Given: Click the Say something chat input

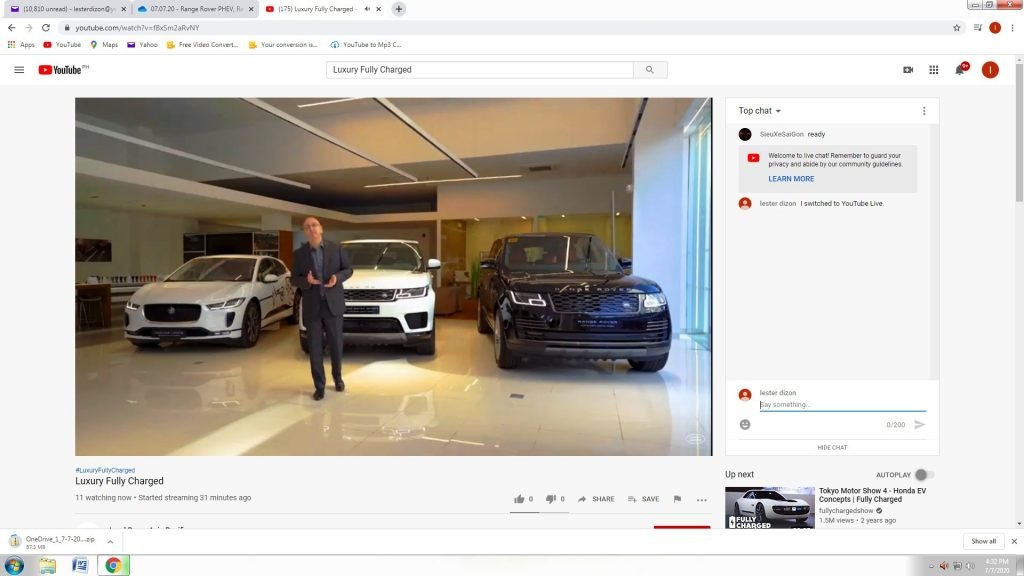Looking at the screenshot, I should (x=842, y=405).
